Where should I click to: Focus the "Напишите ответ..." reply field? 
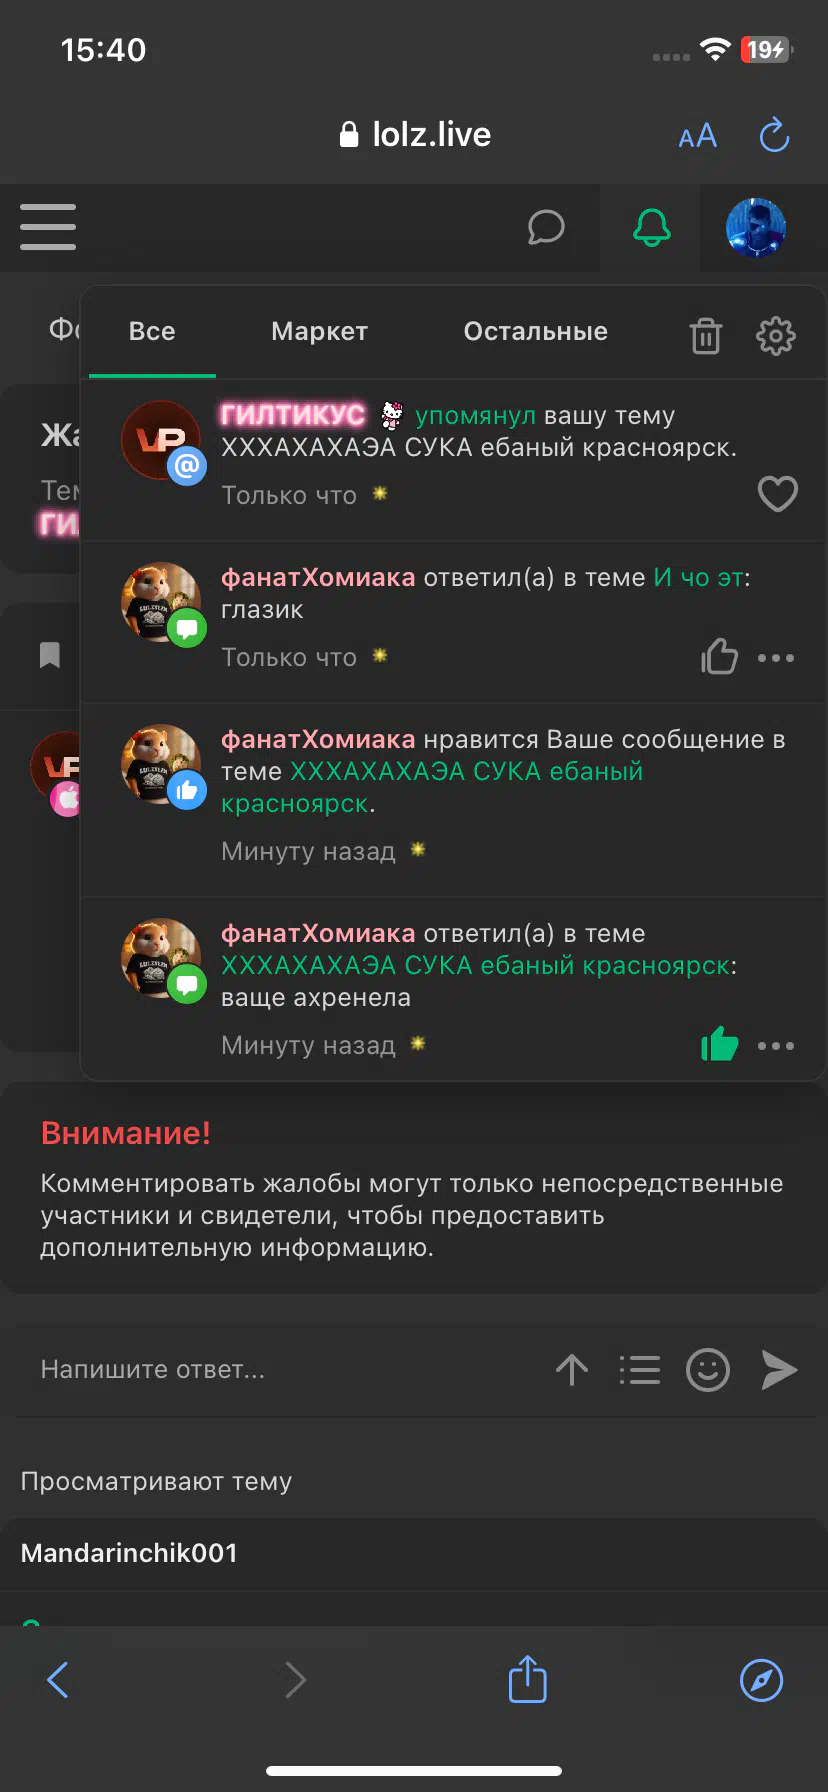(x=280, y=1369)
